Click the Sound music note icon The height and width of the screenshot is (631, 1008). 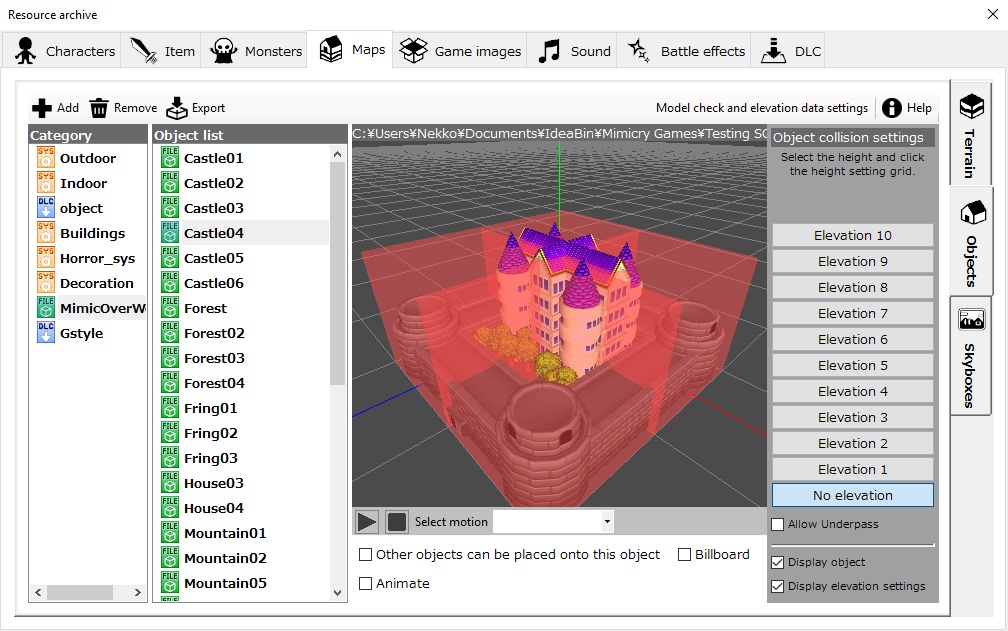tap(549, 51)
